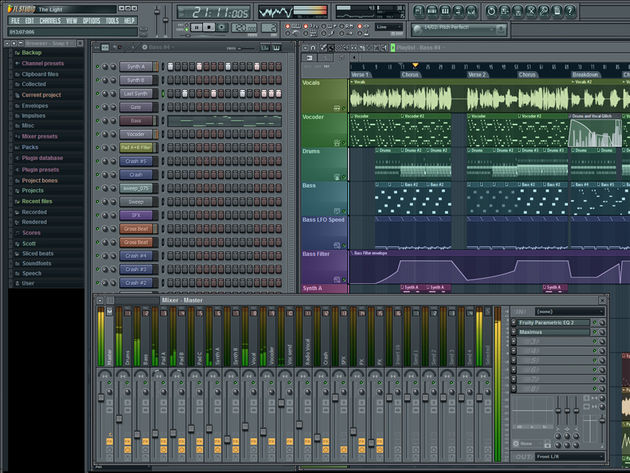Click the Chorus timeline marker after Verse 1
This screenshot has height=473, width=630.
(410, 75)
